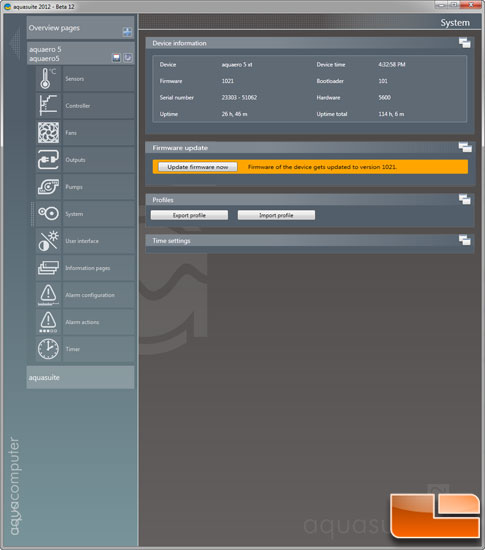Select Alarm configuration in the sidebar
485x550 pixels.
(99, 295)
